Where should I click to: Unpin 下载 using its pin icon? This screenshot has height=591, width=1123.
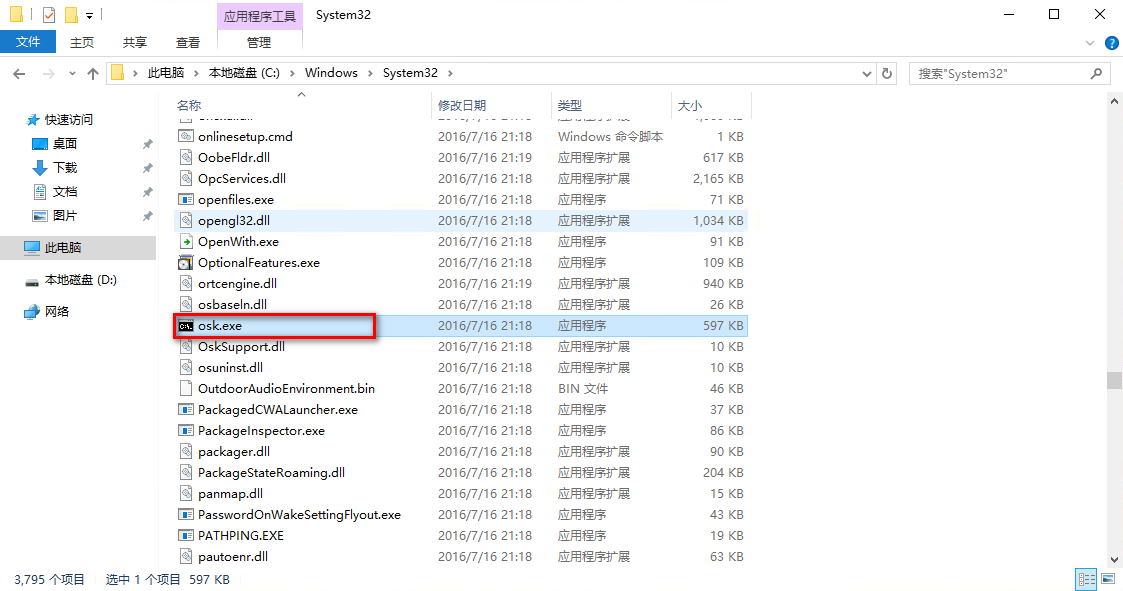point(148,168)
